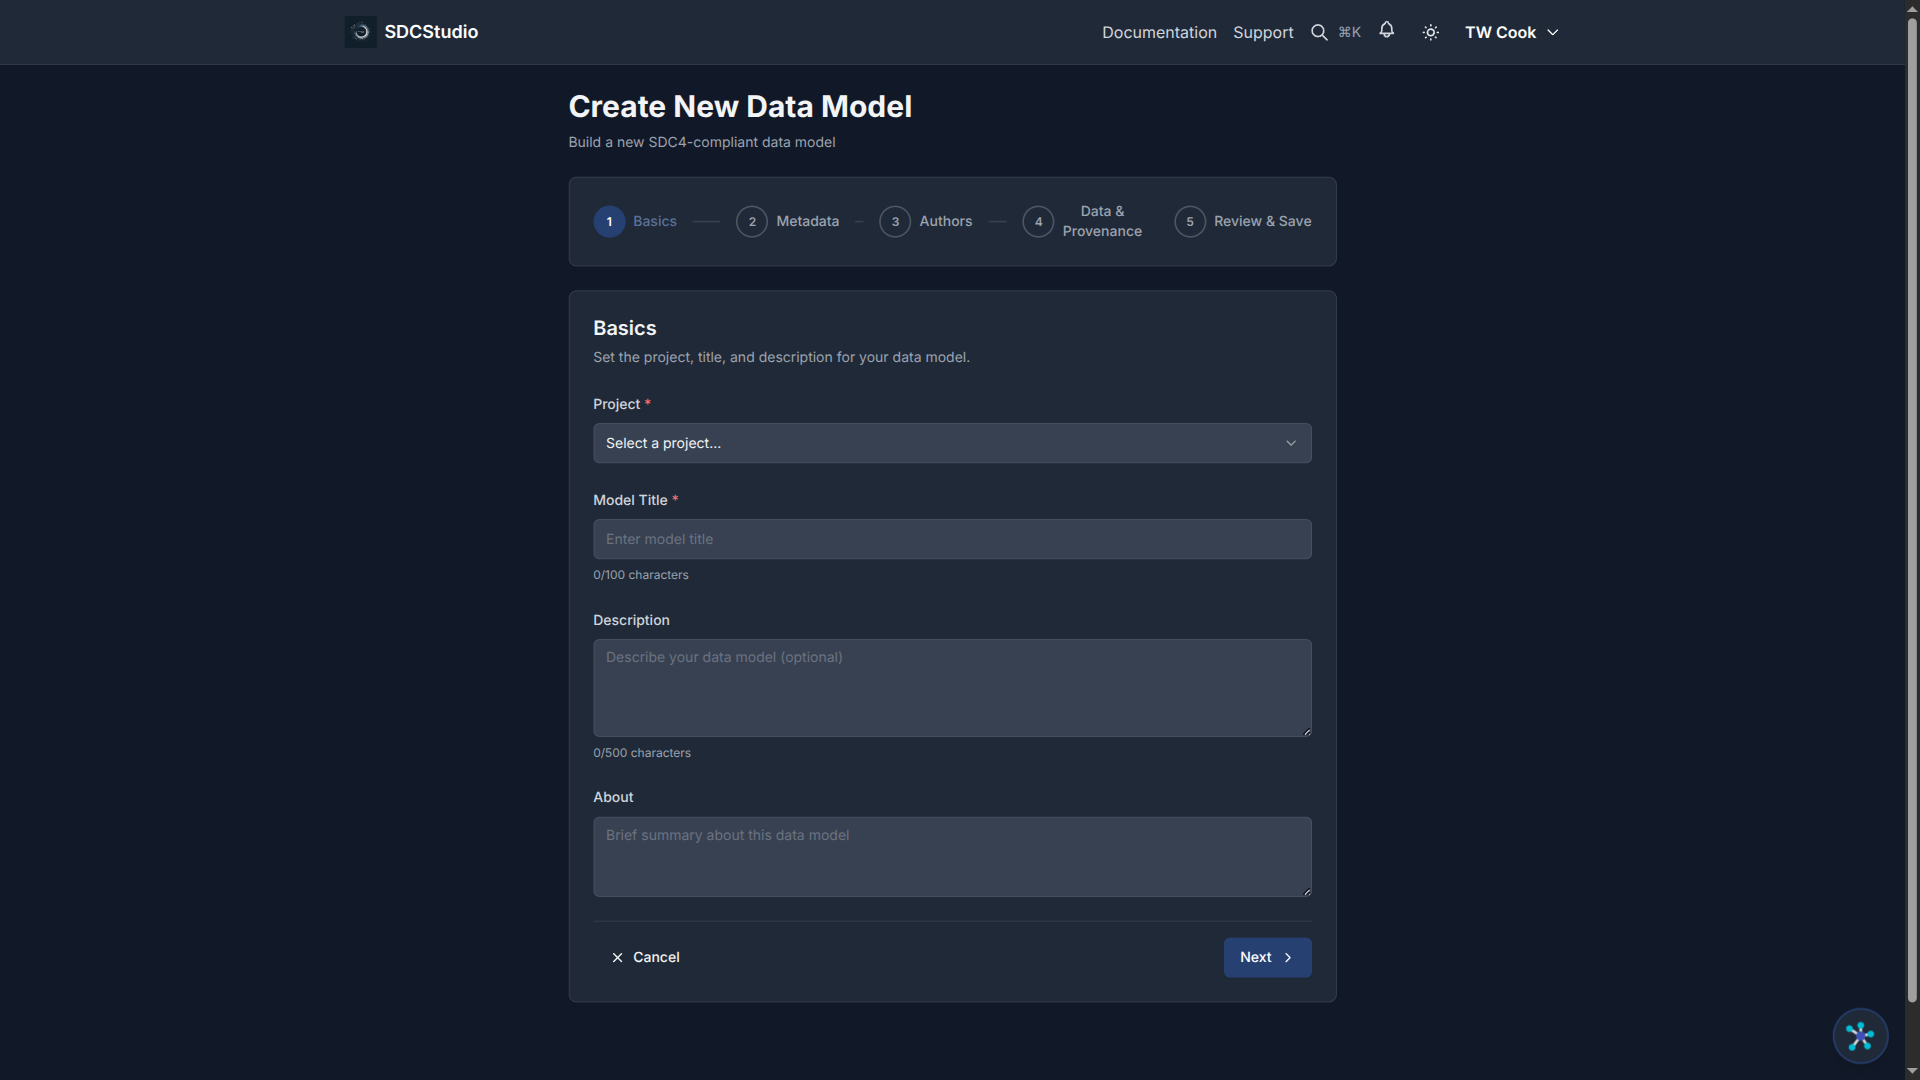Screen dimensions: 1920x1080
Task: Toggle light mode with the sun icon
Action: (x=1430, y=32)
